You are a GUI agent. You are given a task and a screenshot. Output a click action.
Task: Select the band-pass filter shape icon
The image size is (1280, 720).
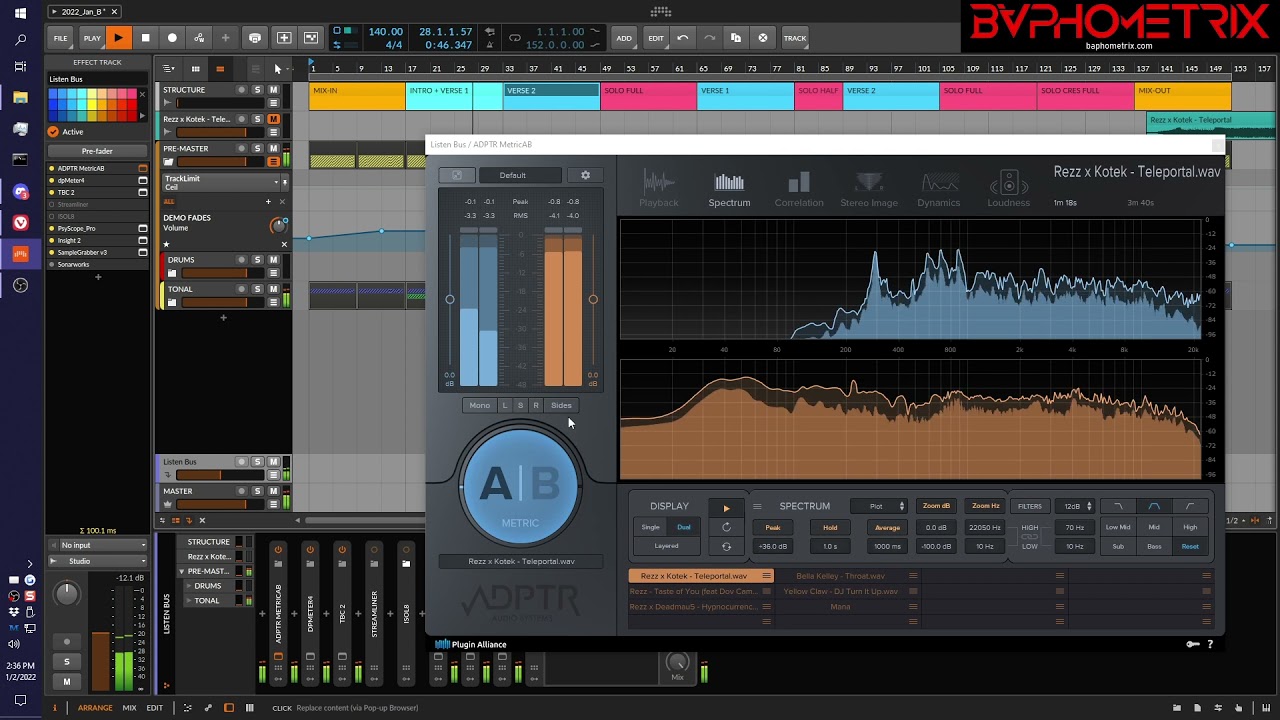click(1154, 506)
